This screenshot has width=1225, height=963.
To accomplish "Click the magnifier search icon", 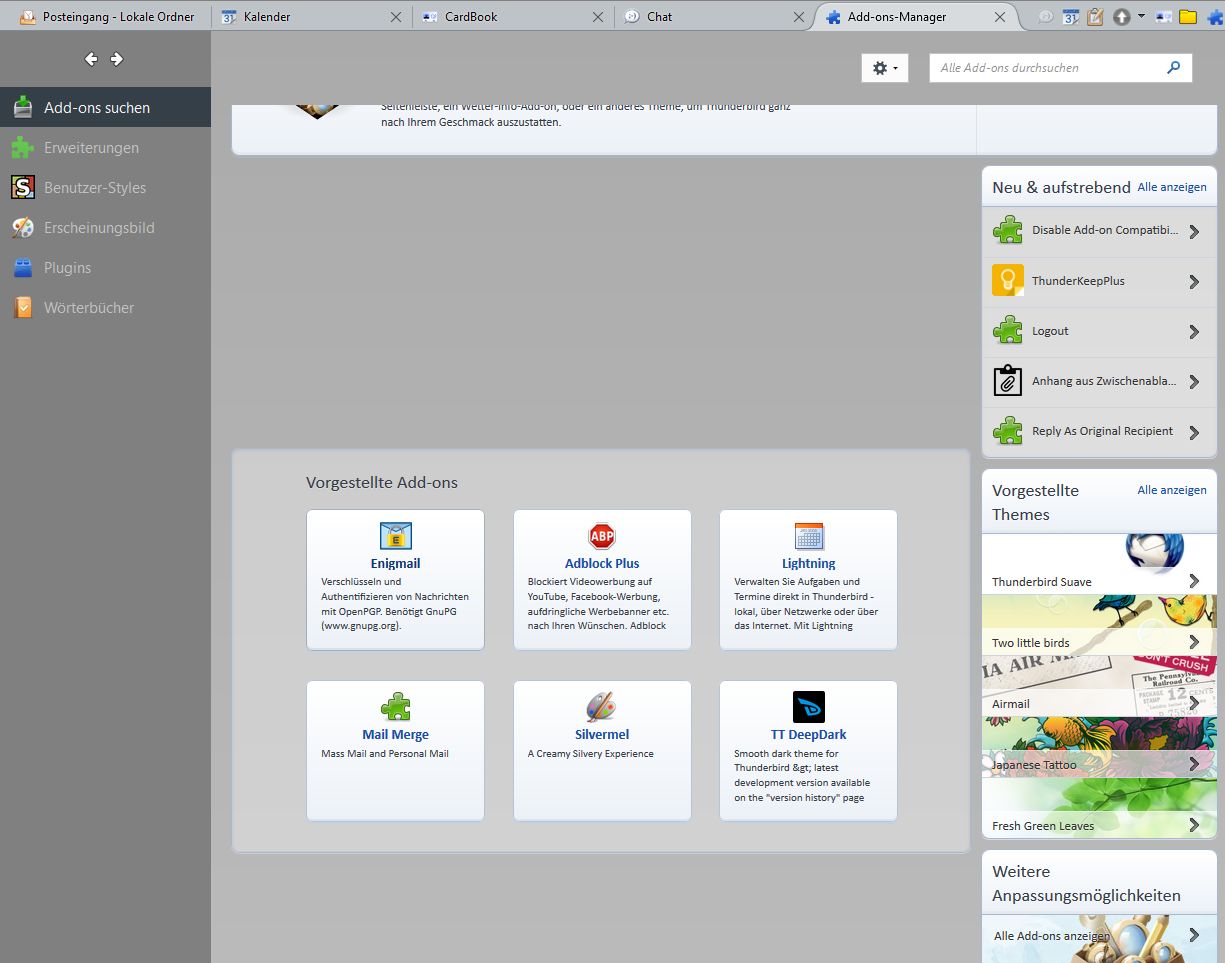I will (x=1174, y=68).
